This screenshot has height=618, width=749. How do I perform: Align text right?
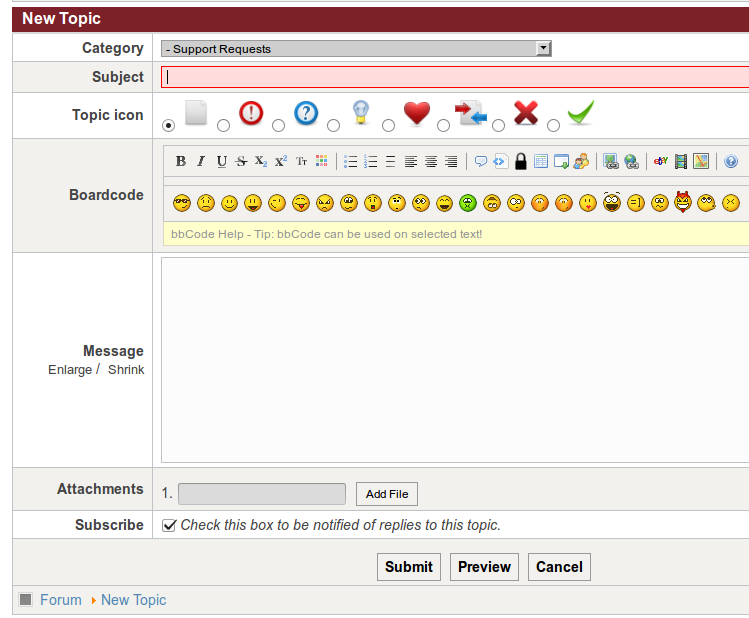click(x=451, y=161)
